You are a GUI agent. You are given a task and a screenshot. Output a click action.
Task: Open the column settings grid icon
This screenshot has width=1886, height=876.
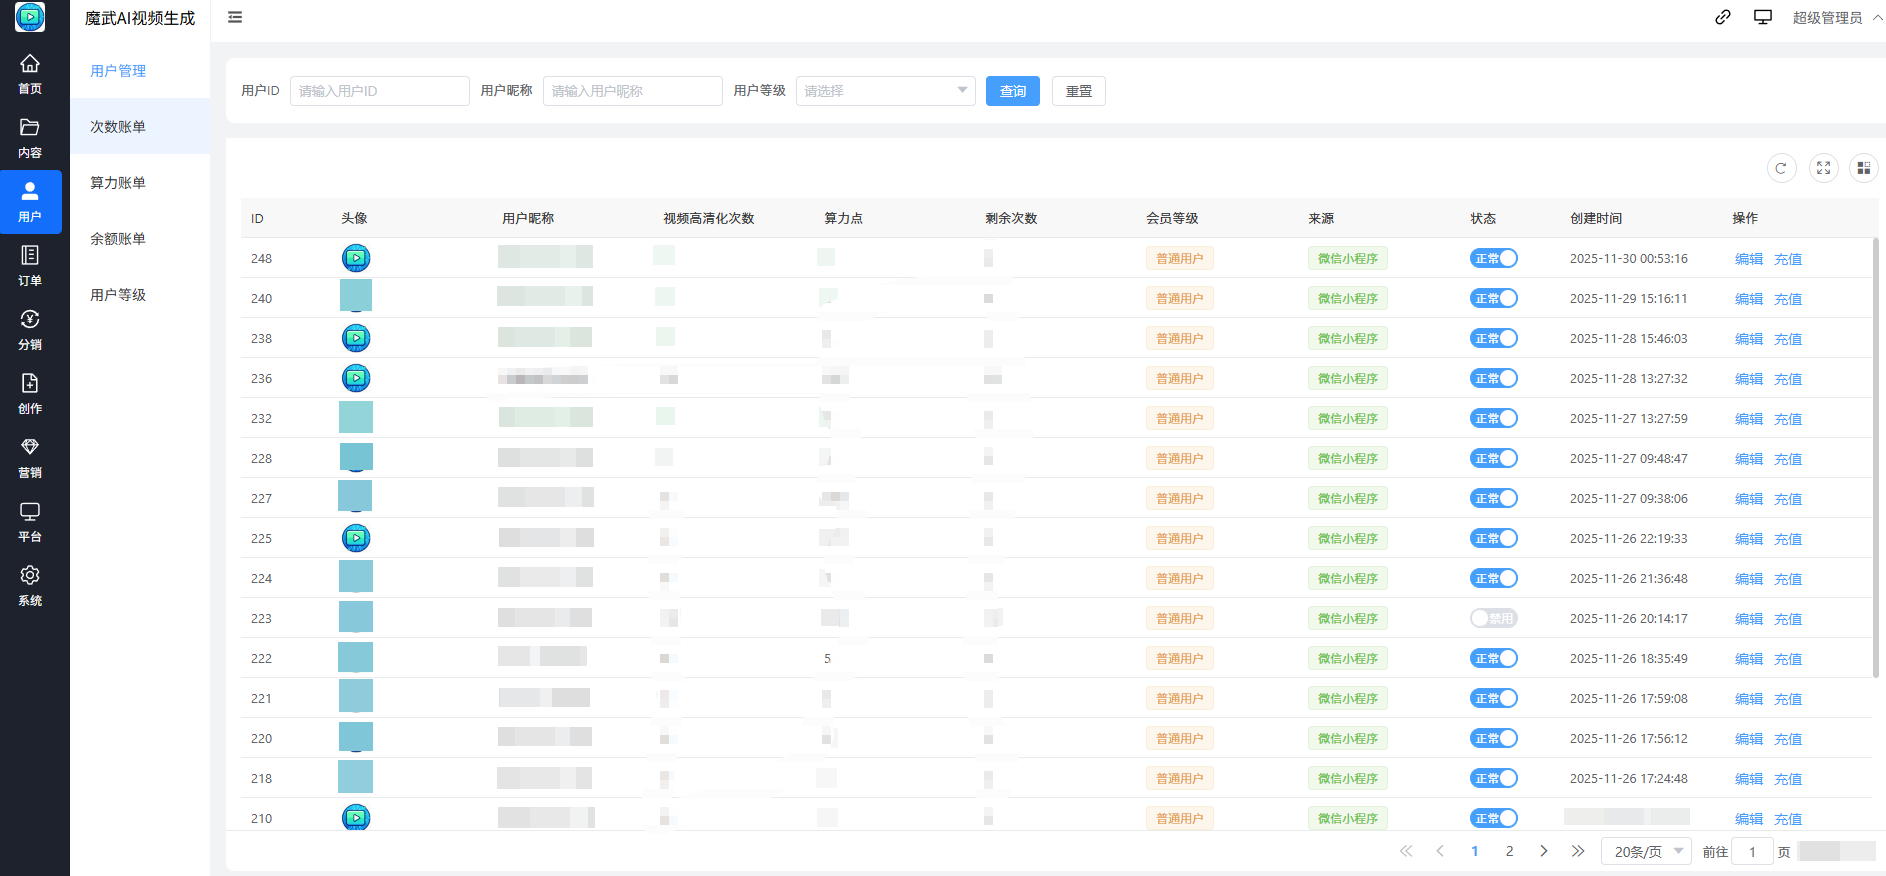point(1863,169)
